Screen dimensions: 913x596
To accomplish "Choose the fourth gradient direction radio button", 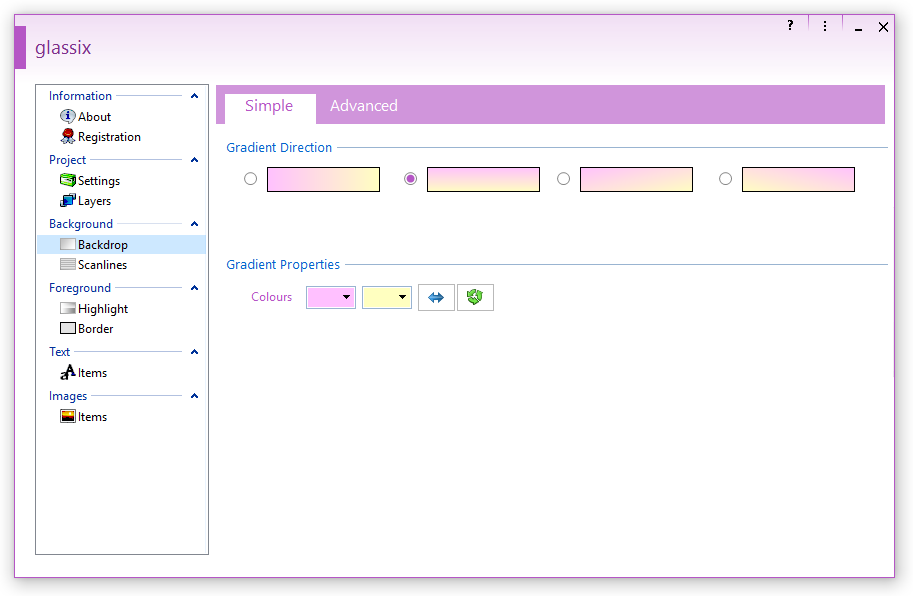I will pos(726,179).
